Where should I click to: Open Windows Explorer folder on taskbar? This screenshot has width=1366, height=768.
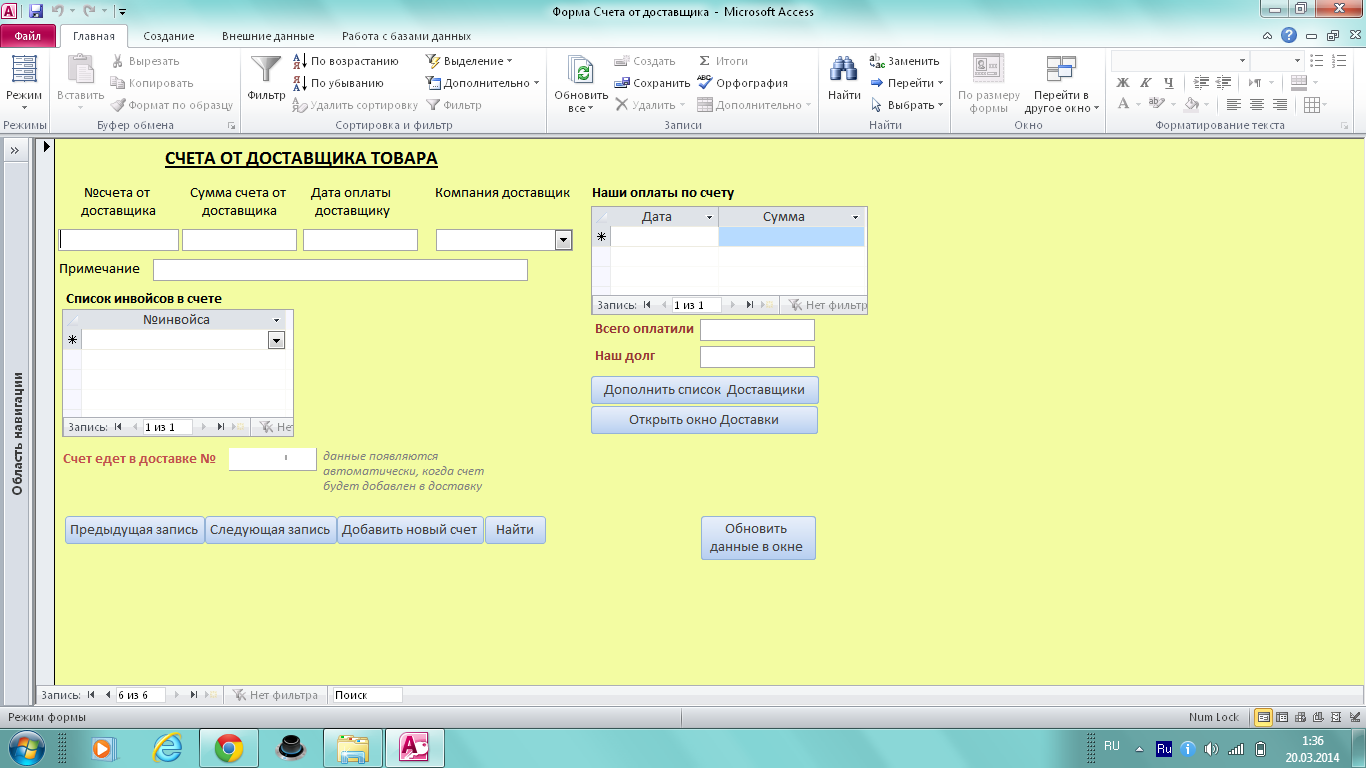[x=353, y=748]
